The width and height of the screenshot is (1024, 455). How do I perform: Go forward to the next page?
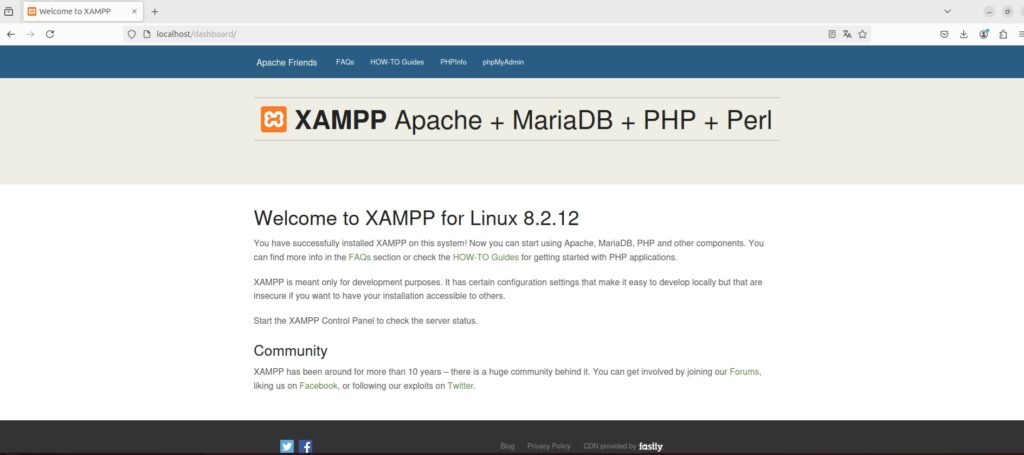pos(30,35)
